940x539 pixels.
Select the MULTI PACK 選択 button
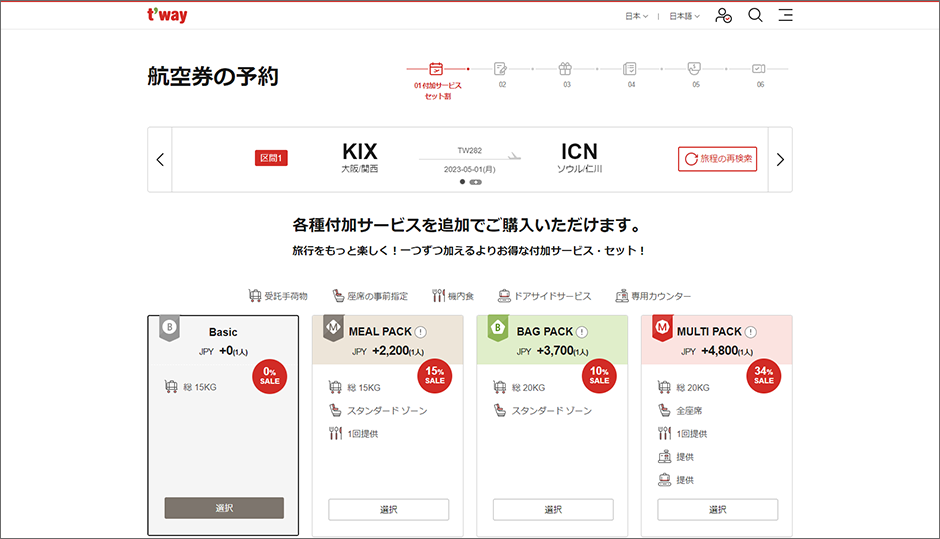pos(717,509)
